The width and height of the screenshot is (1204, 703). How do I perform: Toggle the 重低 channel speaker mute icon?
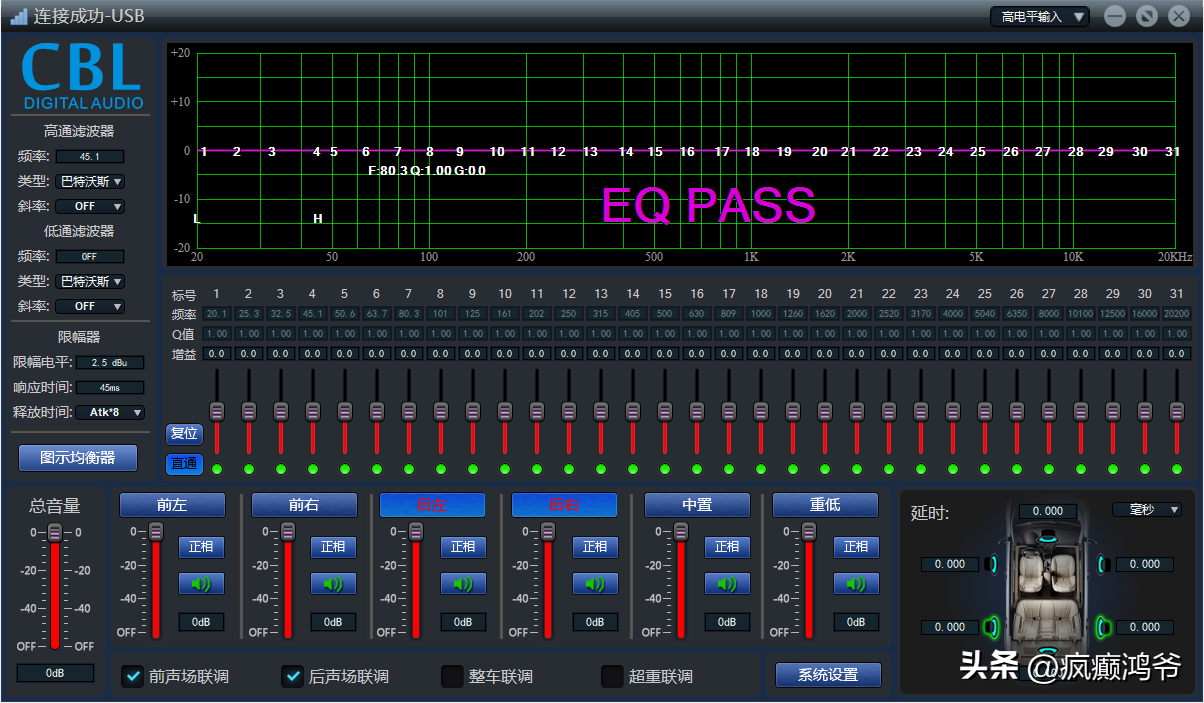coord(856,584)
